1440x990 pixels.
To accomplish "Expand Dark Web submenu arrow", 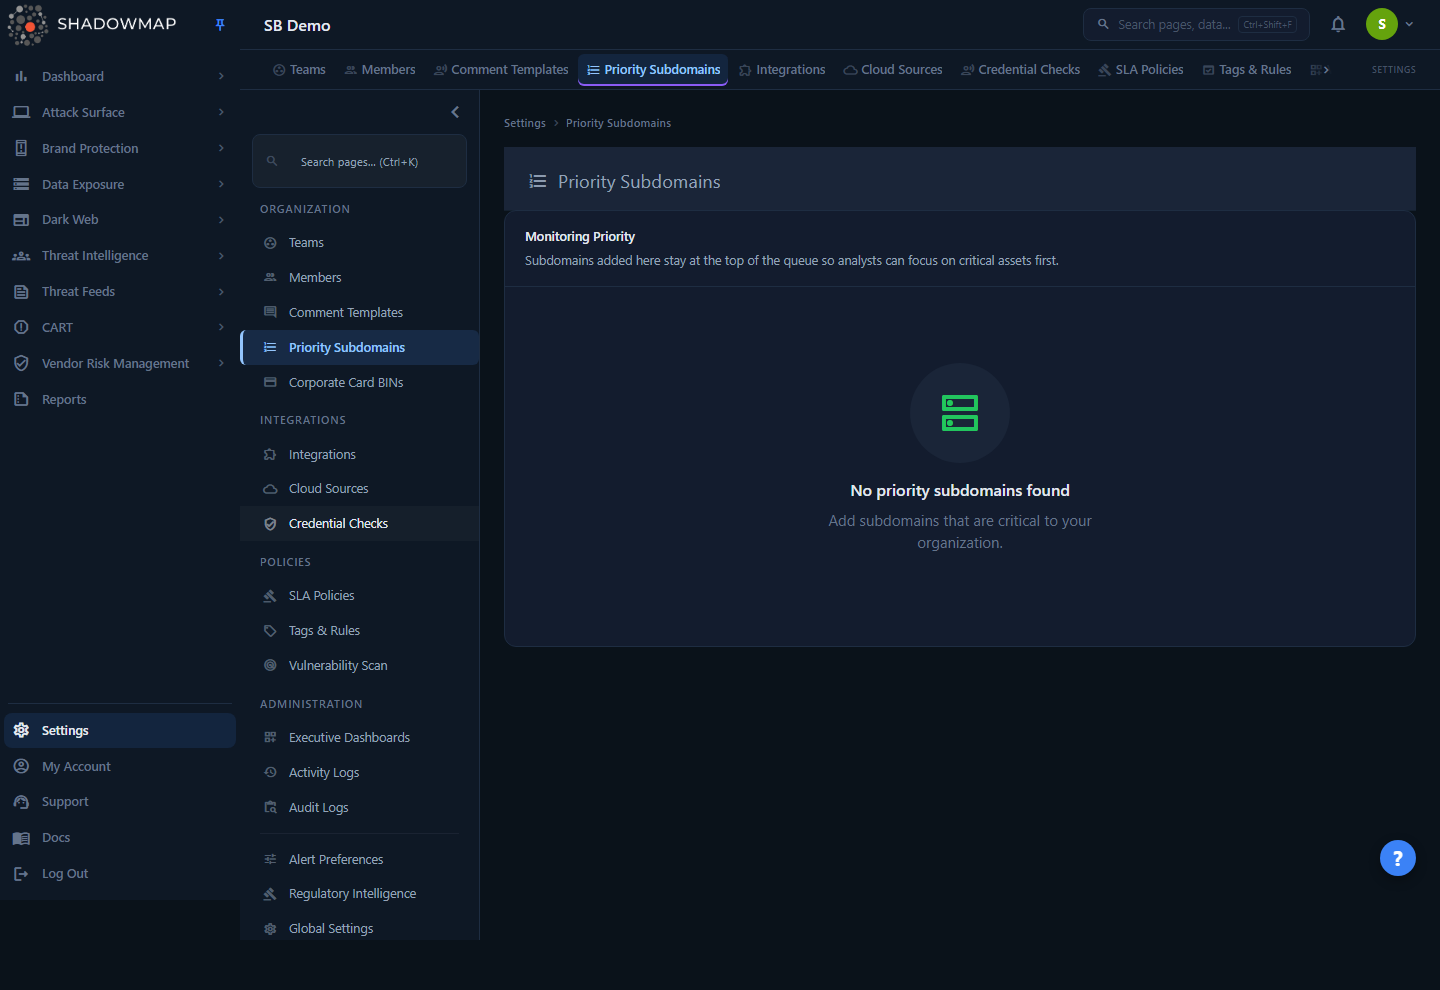I will coord(221,219).
